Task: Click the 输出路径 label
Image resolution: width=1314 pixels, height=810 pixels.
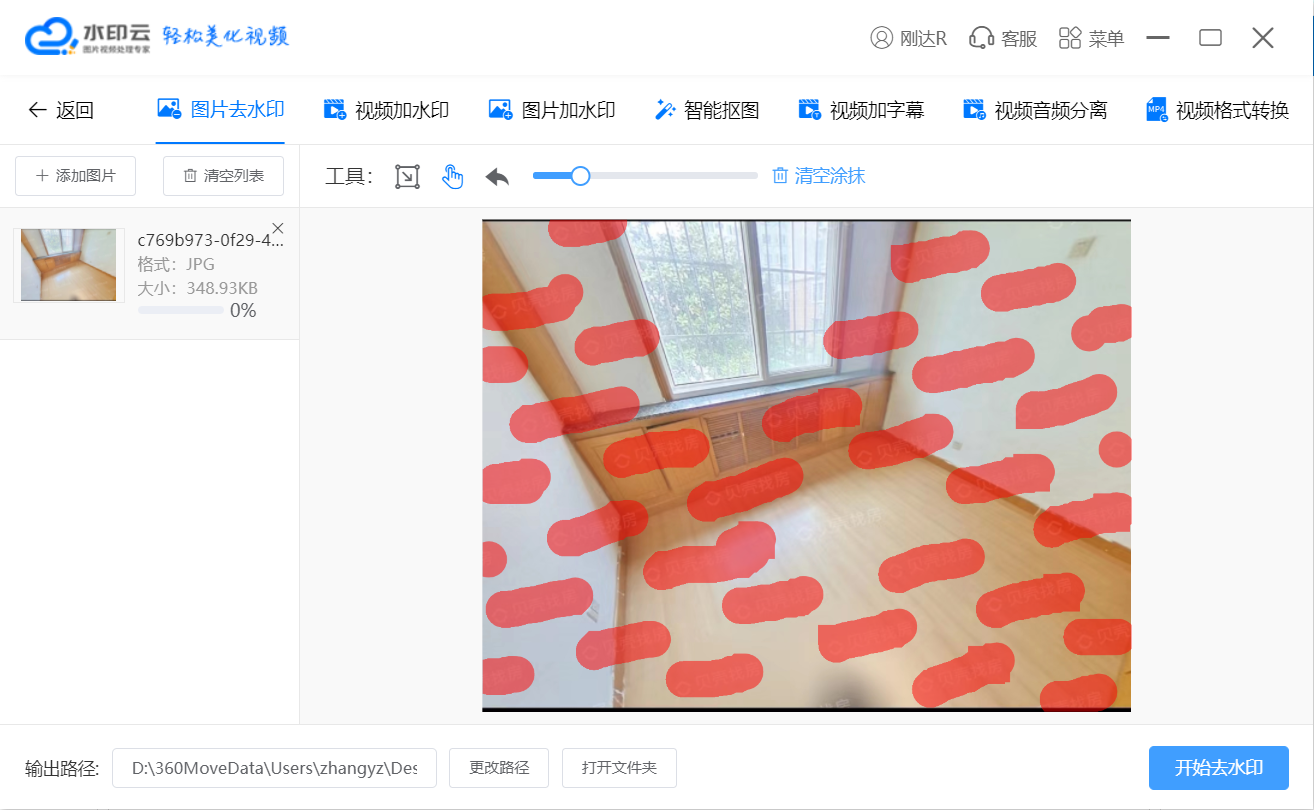Action: 62,768
